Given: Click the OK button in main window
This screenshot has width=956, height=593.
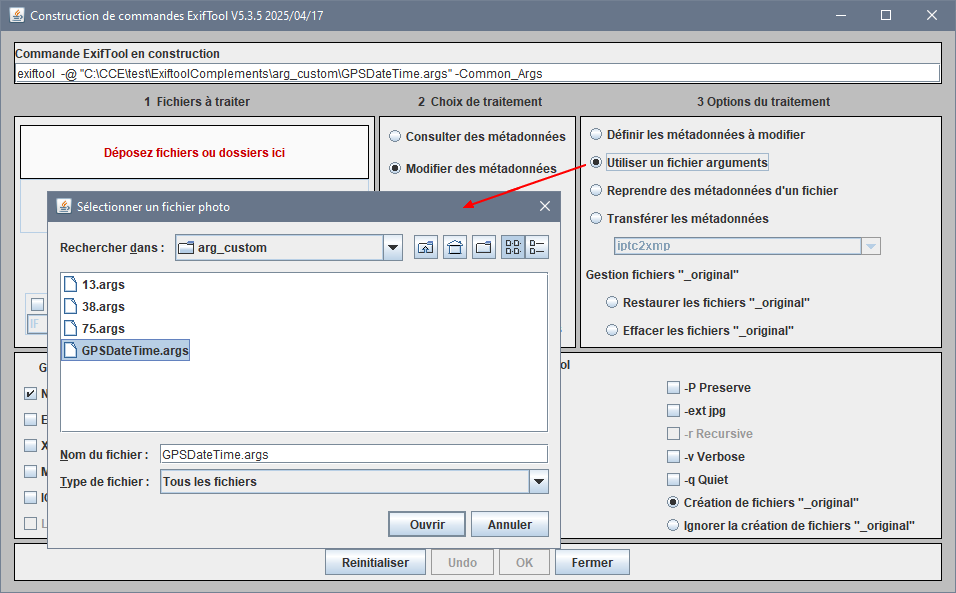Looking at the screenshot, I should (524, 563).
